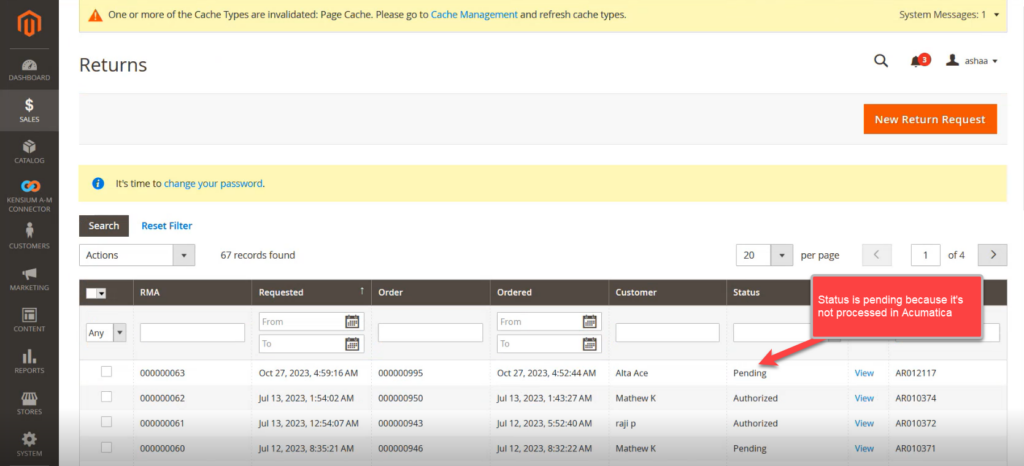1024x466 pixels.
Task: Open the Sales sidebar menu
Action: pos(29,111)
